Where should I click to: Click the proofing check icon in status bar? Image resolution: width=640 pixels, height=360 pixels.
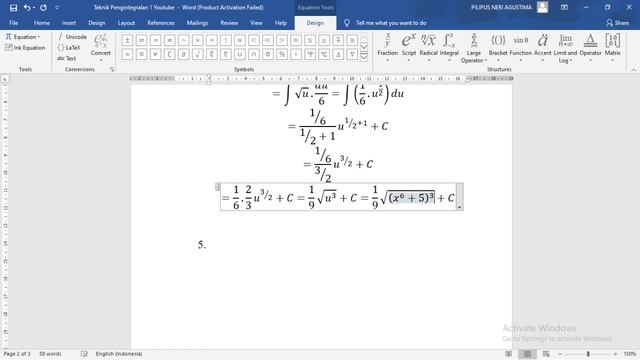pyautogui.click(x=84, y=354)
